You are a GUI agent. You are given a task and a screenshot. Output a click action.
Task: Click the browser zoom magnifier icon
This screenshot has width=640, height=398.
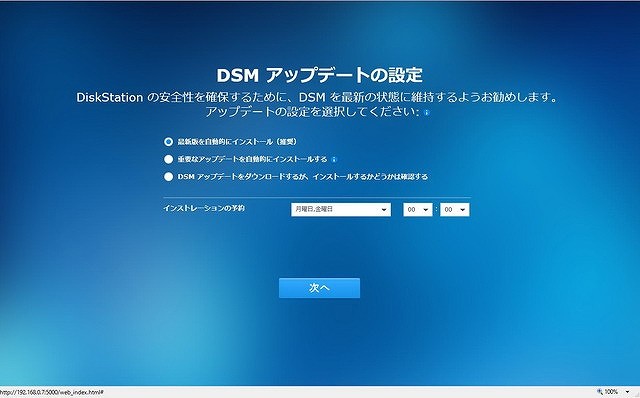tap(600, 392)
